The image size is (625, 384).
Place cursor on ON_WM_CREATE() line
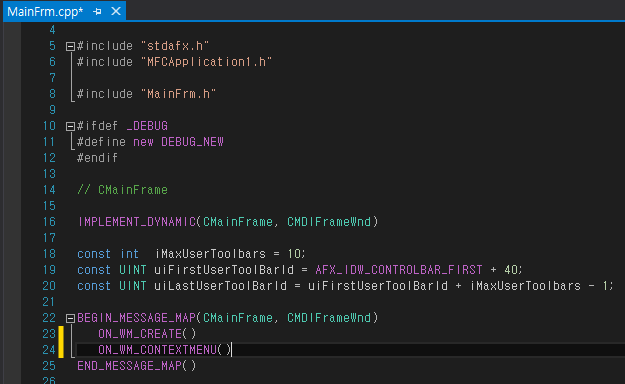[x=147, y=334]
